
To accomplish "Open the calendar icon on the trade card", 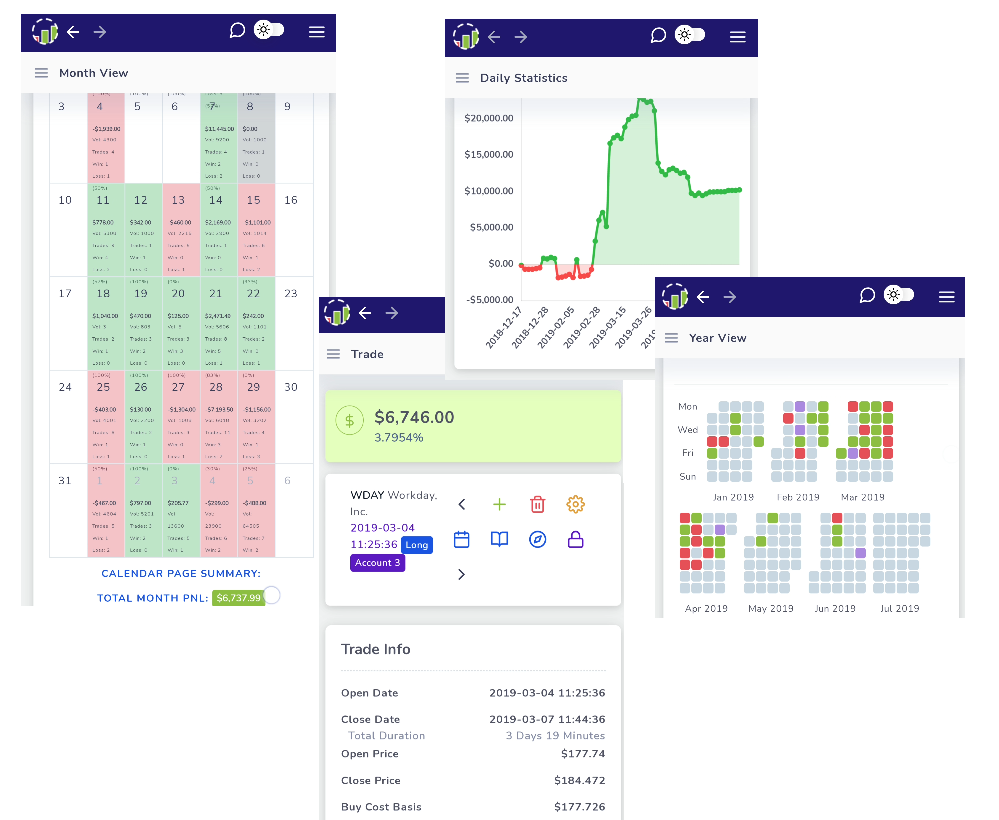I will click(462, 540).
